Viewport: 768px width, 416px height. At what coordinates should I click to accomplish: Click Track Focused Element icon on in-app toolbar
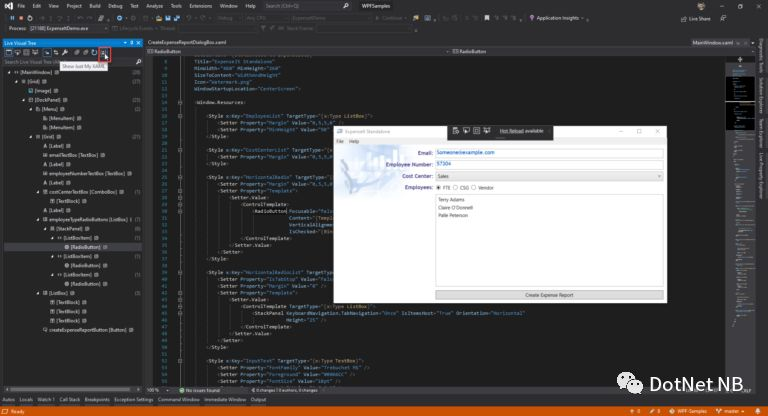(x=486, y=131)
